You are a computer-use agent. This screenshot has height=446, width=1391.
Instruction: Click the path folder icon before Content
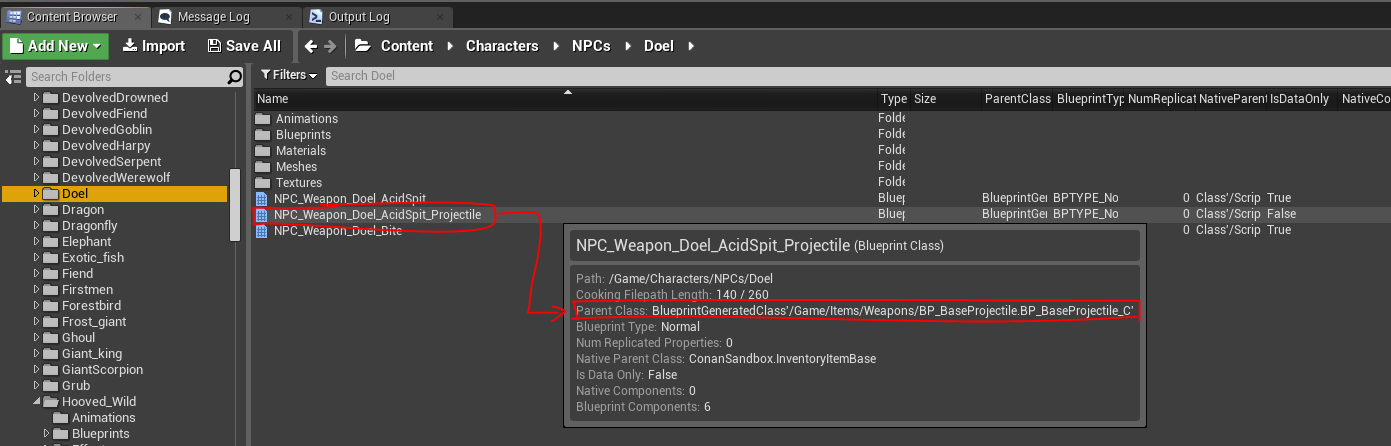(363, 46)
